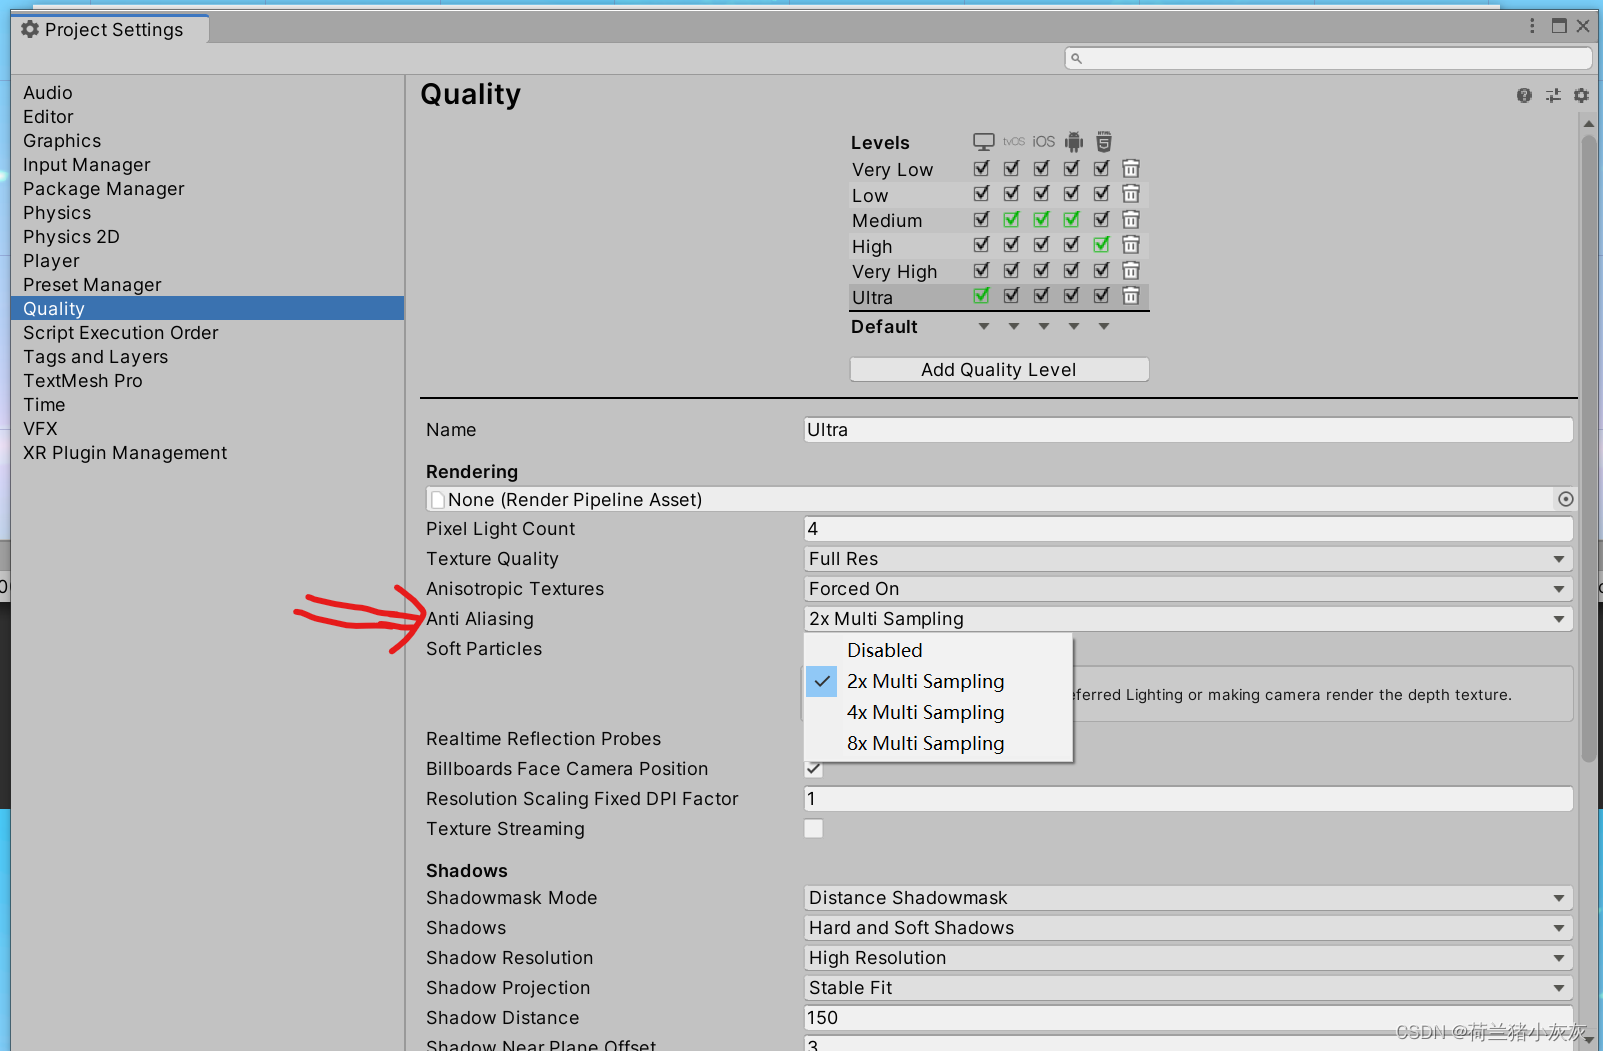Image resolution: width=1603 pixels, height=1051 pixels.
Task: Delete the Very High quality level
Action: 1131,270
